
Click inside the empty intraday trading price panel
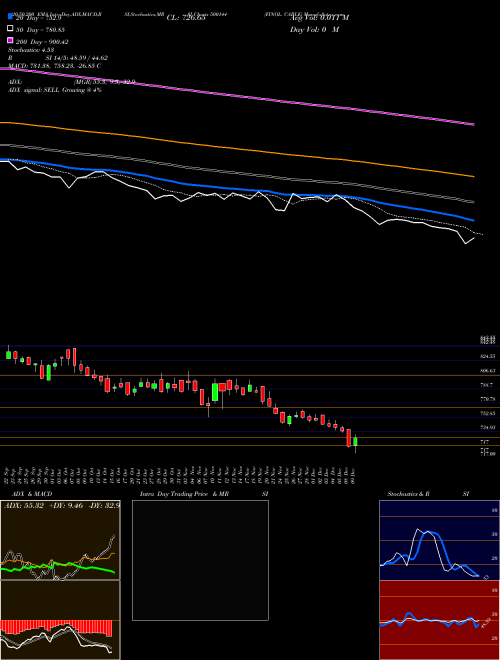coord(200,560)
